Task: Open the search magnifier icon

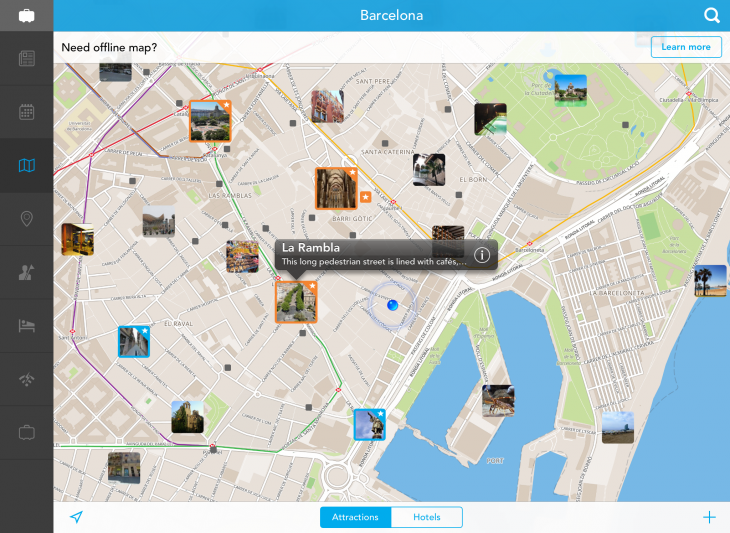Action: pyautogui.click(x=712, y=15)
